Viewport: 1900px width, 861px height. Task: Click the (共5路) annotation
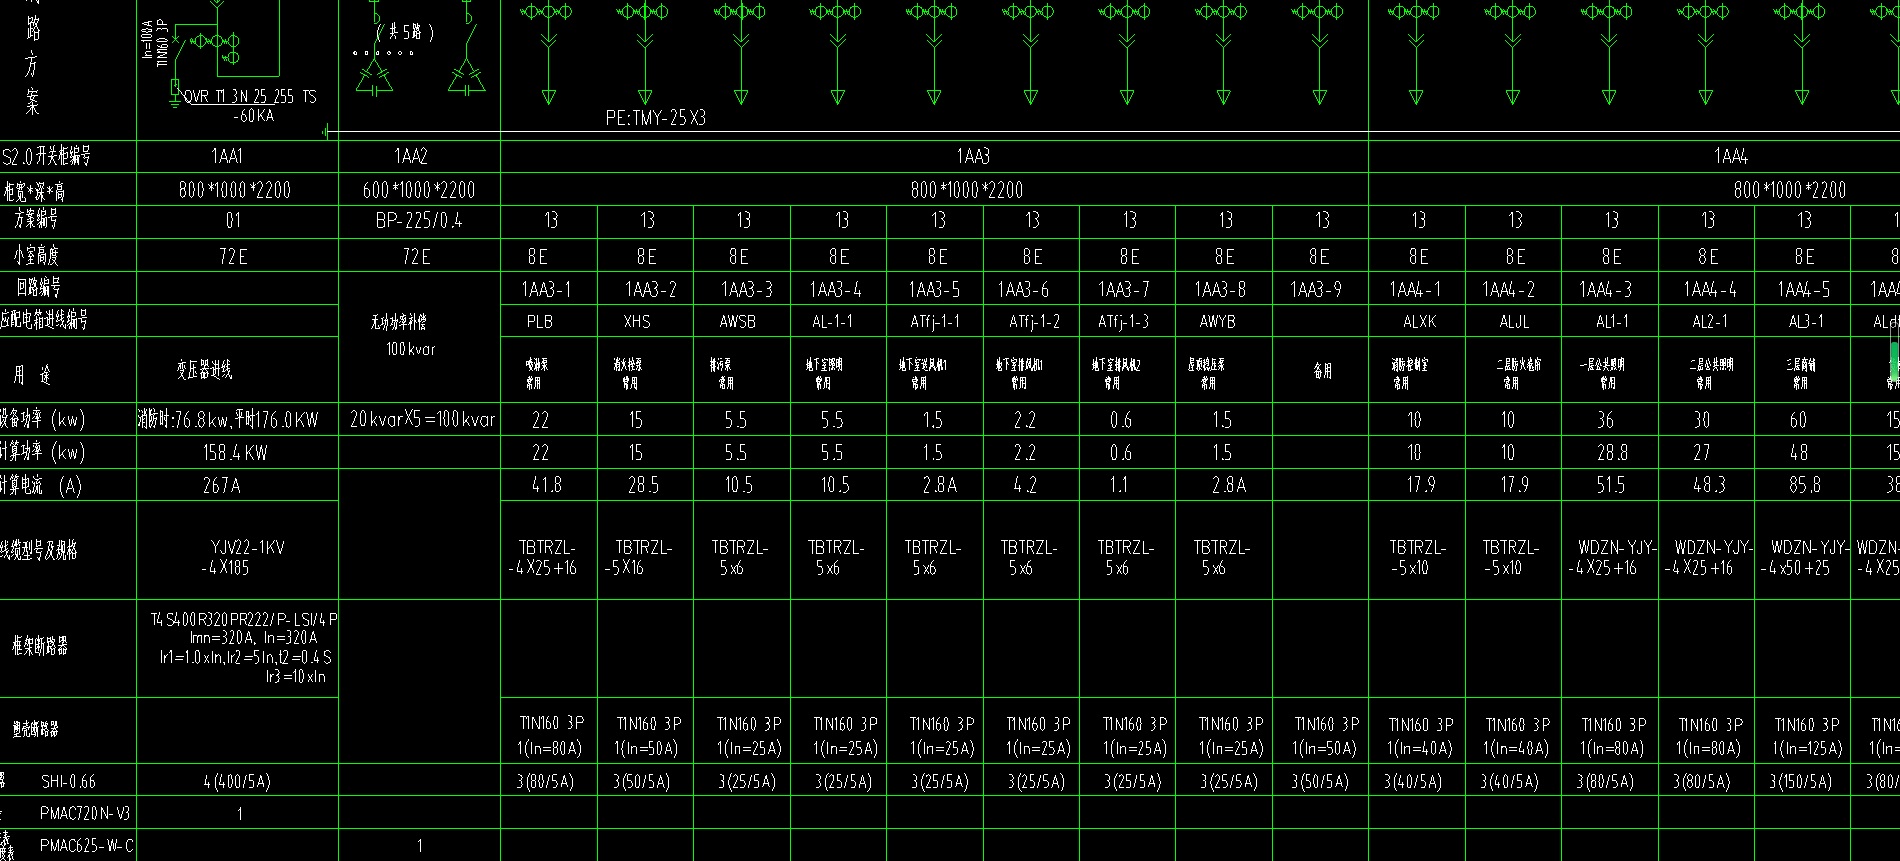pos(404,32)
